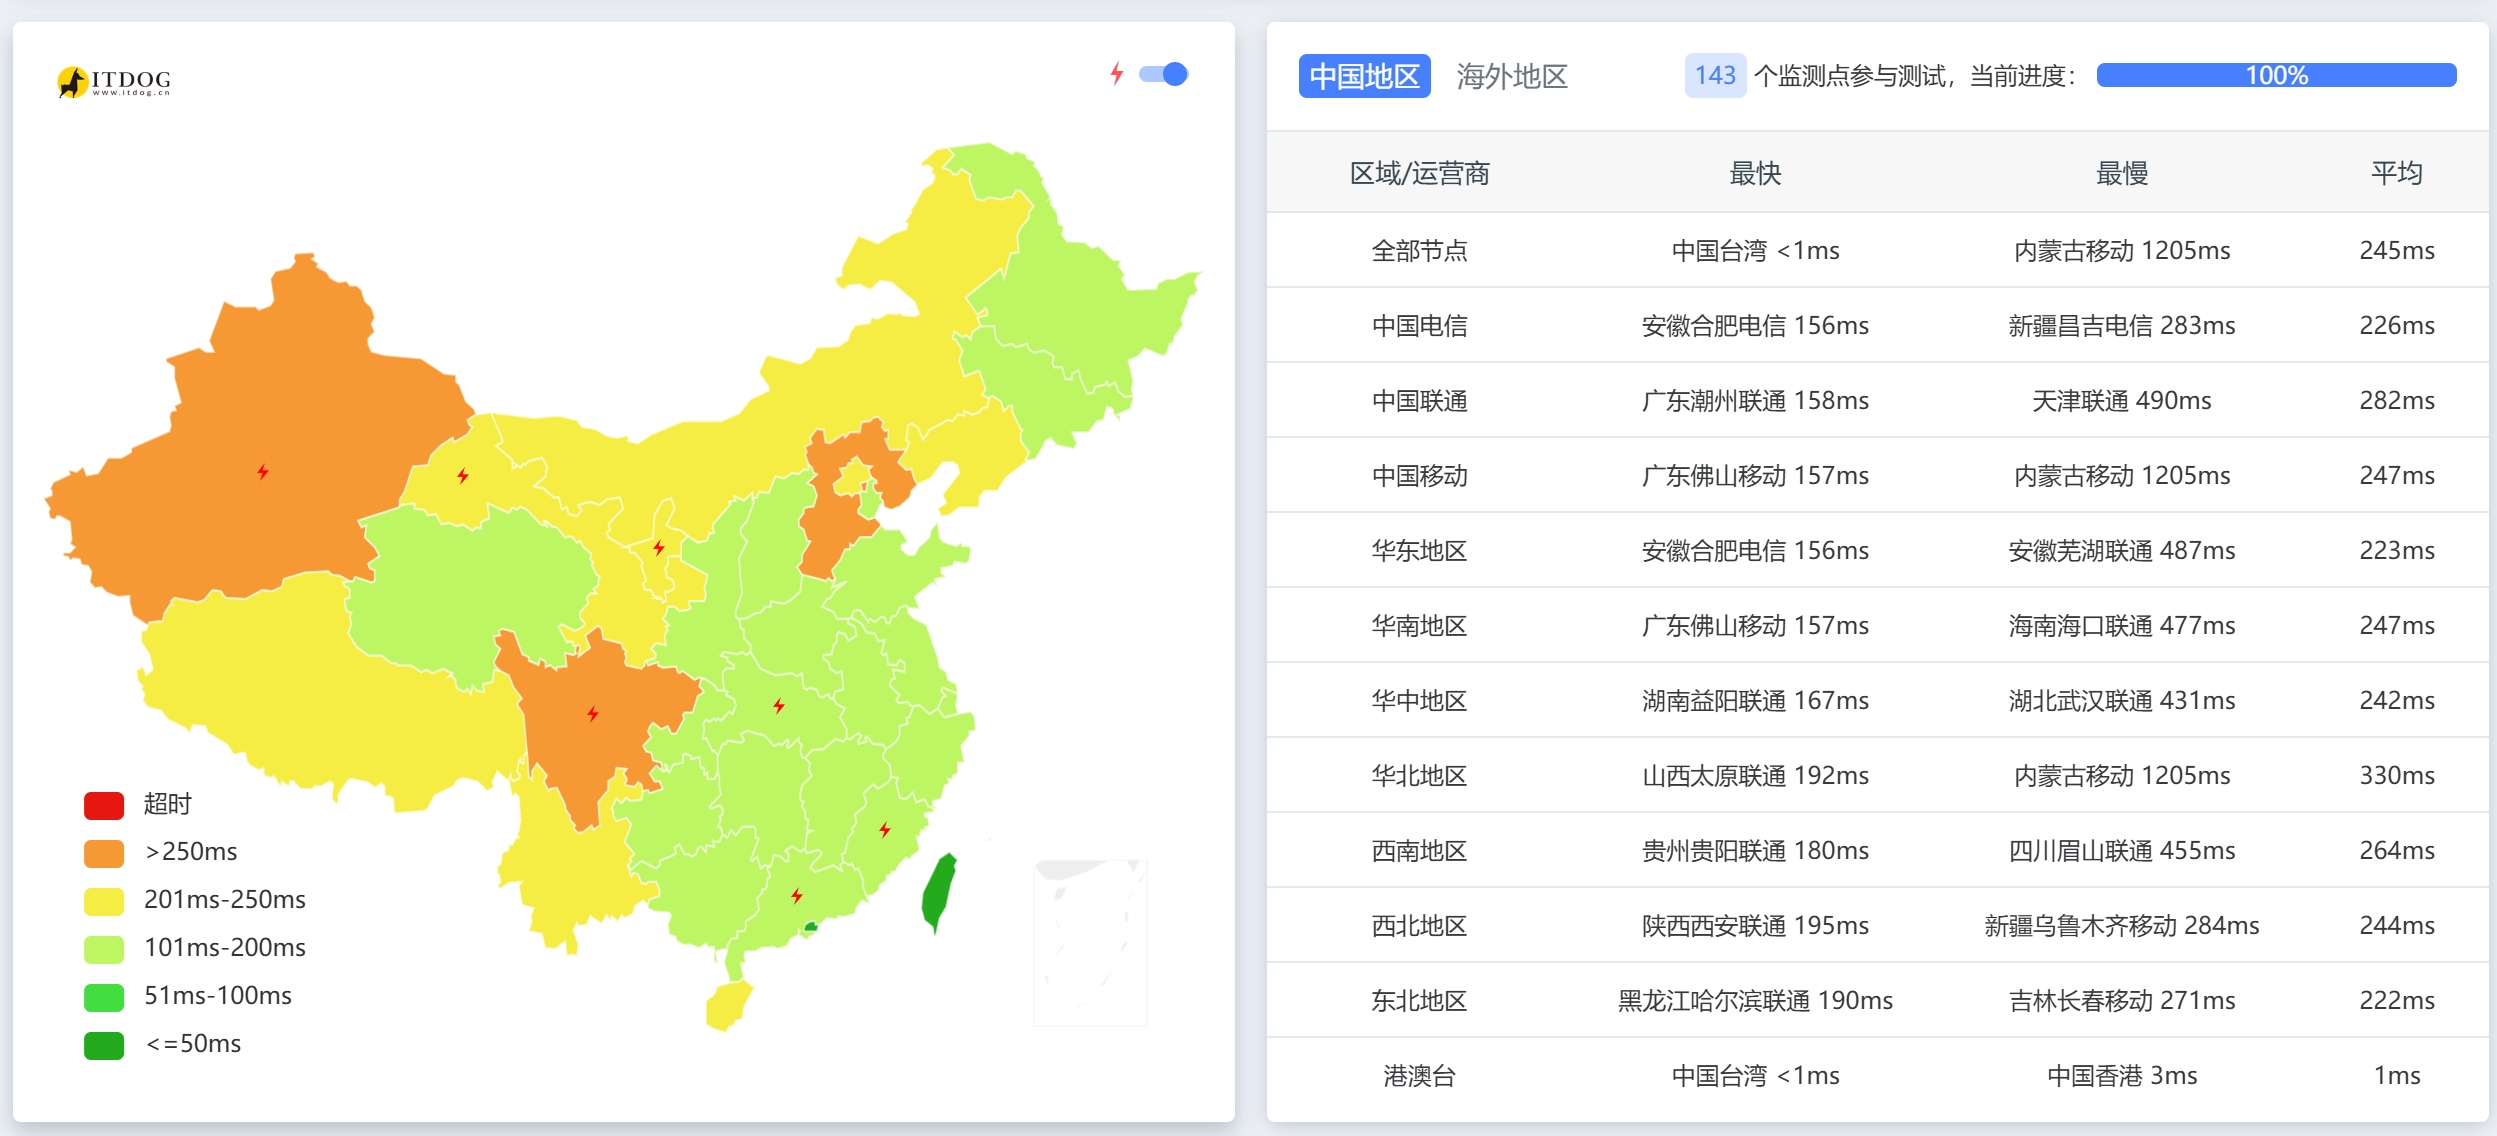The image size is (2497, 1136).
Task: Click the yellow 201ms-250ms legend swatch
Action: 104,901
